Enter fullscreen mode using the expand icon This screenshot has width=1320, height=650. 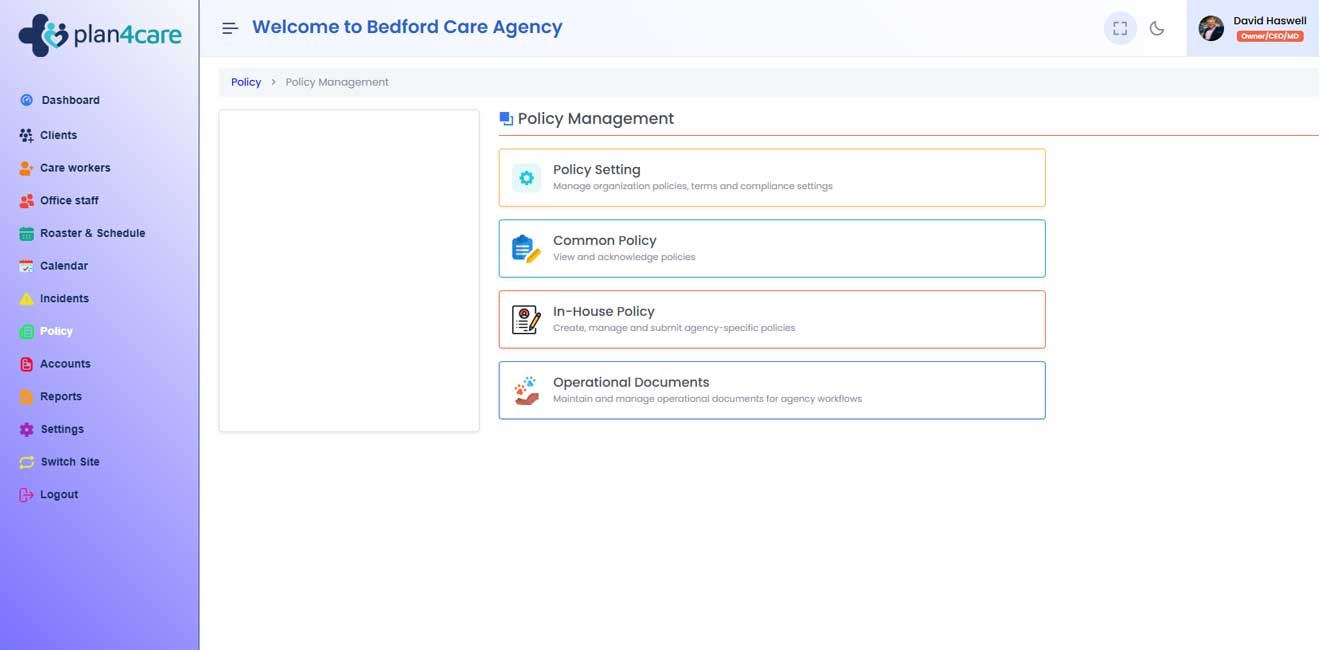1120,28
